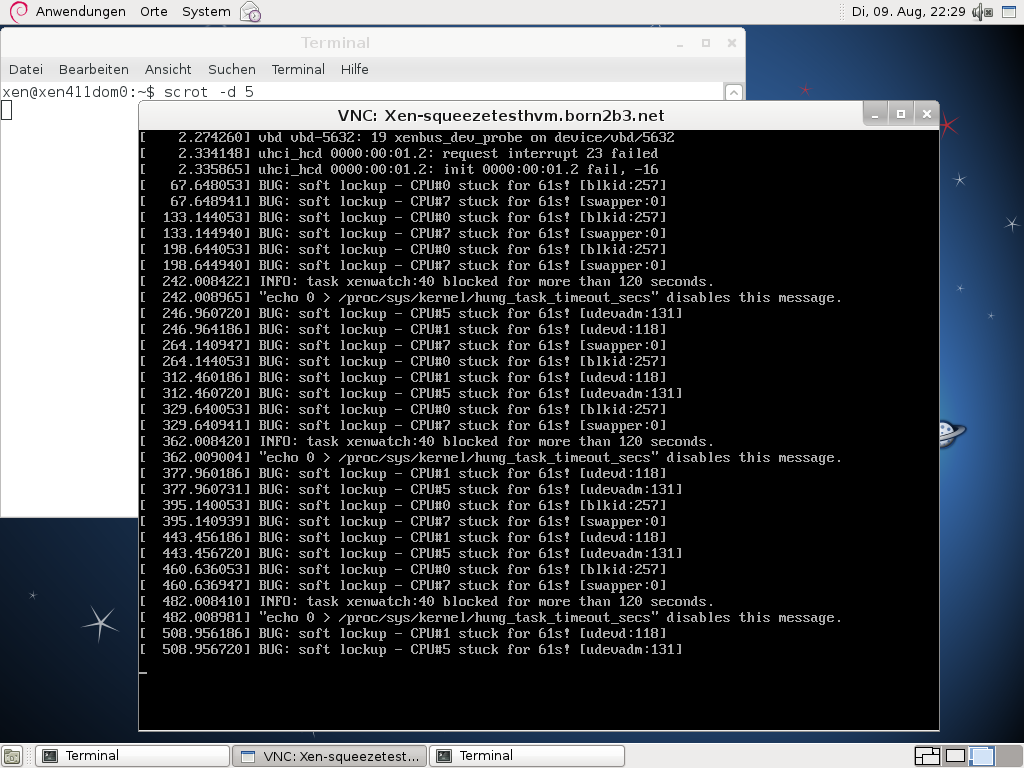This screenshot has width=1024, height=768.
Task: Open the Anwendungen menu with Debian logo
Action: (x=68, y=12)
